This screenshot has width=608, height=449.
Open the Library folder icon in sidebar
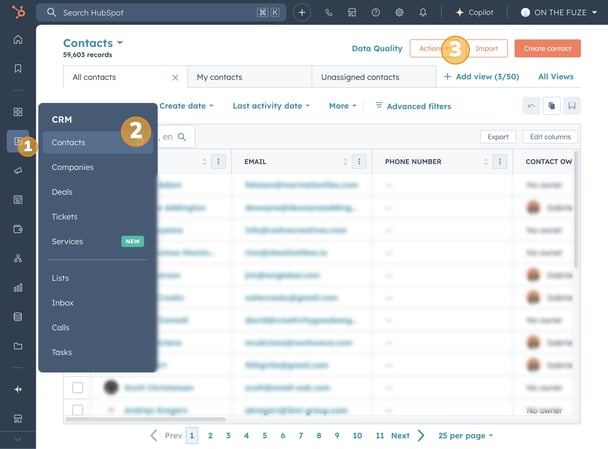coord(18,346)
